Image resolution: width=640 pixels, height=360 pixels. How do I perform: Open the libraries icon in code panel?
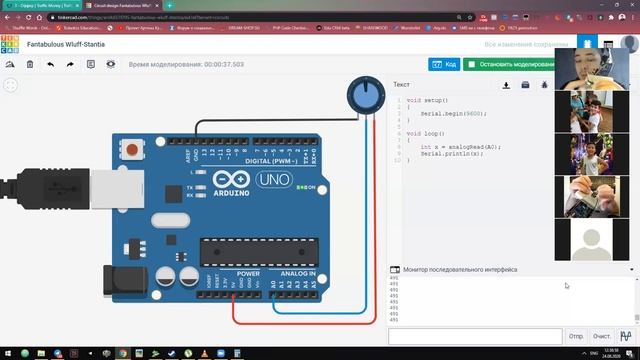[525, 85]
